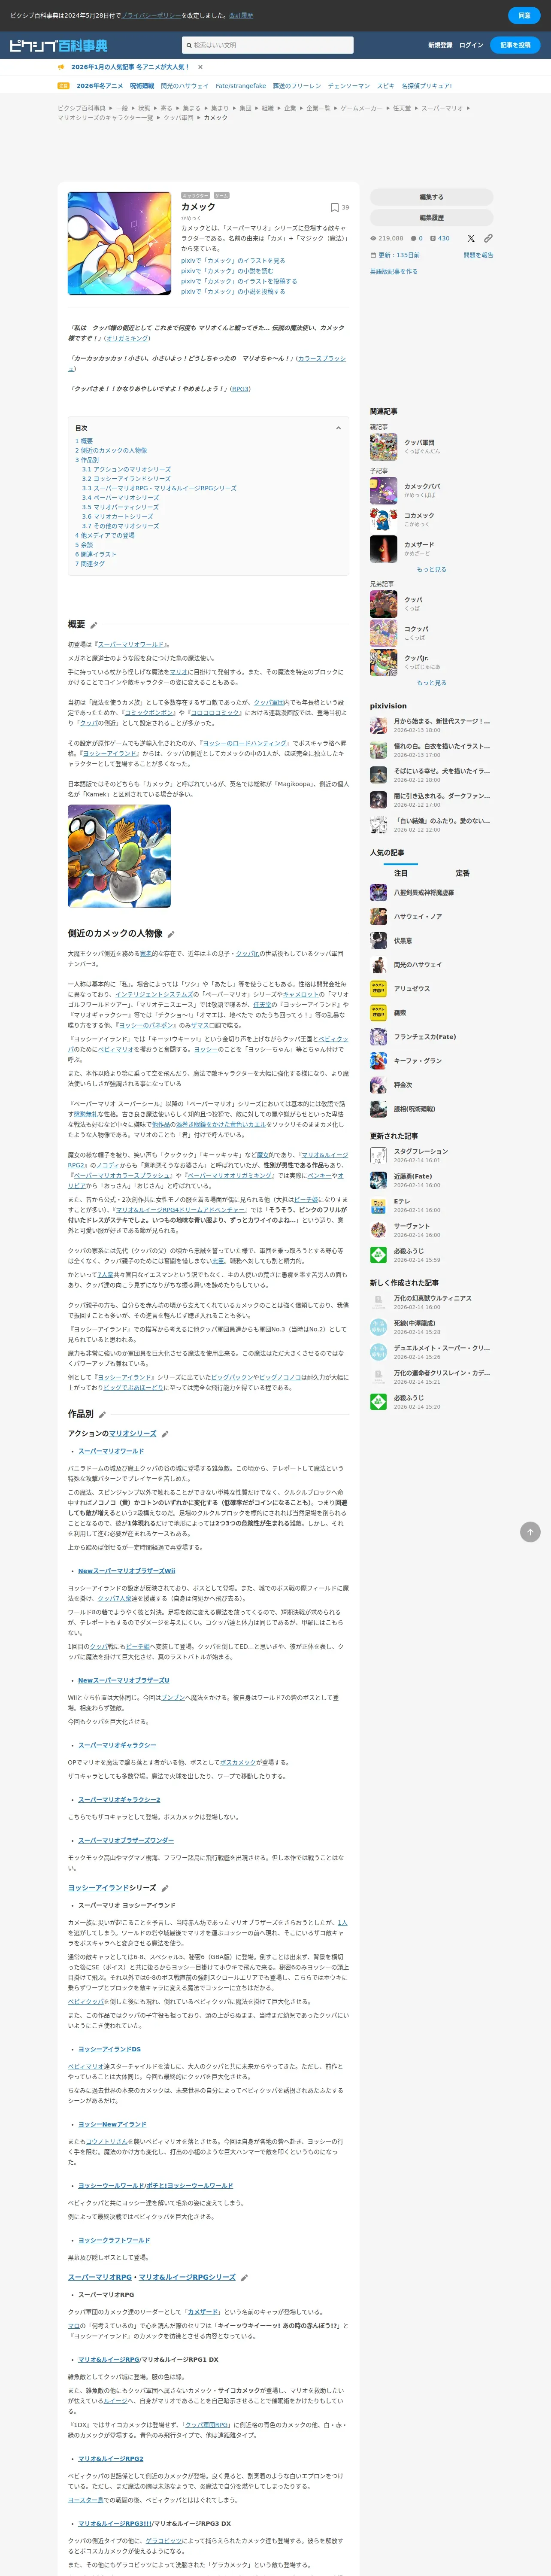Edit the 概要 section via its pencil icon

tap(94, 625)
